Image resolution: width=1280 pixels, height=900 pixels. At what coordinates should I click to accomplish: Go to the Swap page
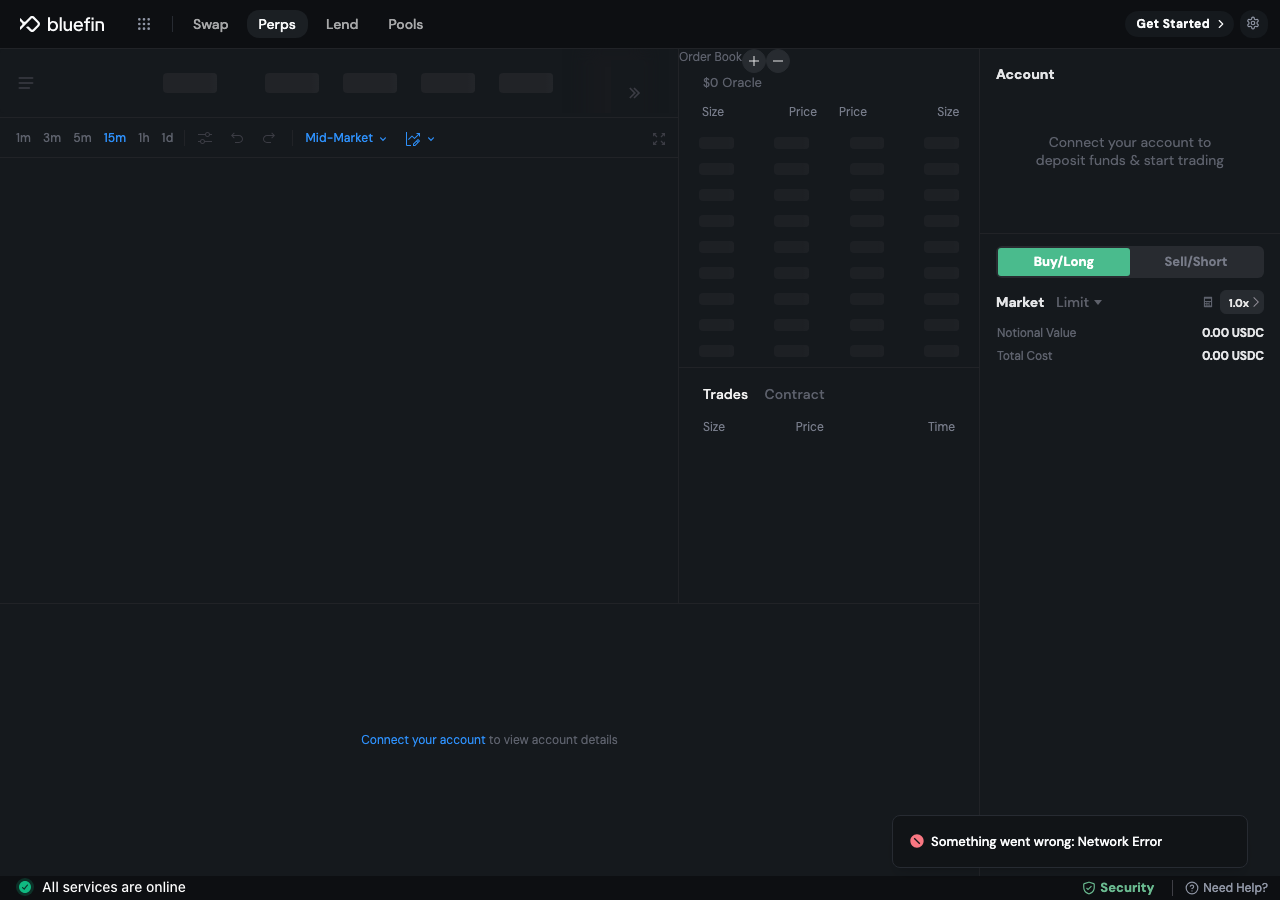(x=210, y=24)
